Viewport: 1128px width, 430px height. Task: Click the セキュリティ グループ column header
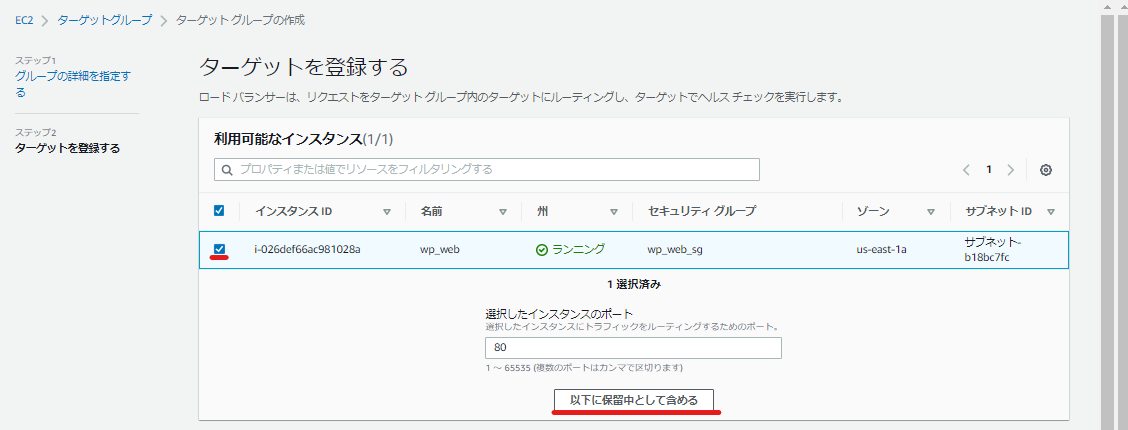click(701, 211)
